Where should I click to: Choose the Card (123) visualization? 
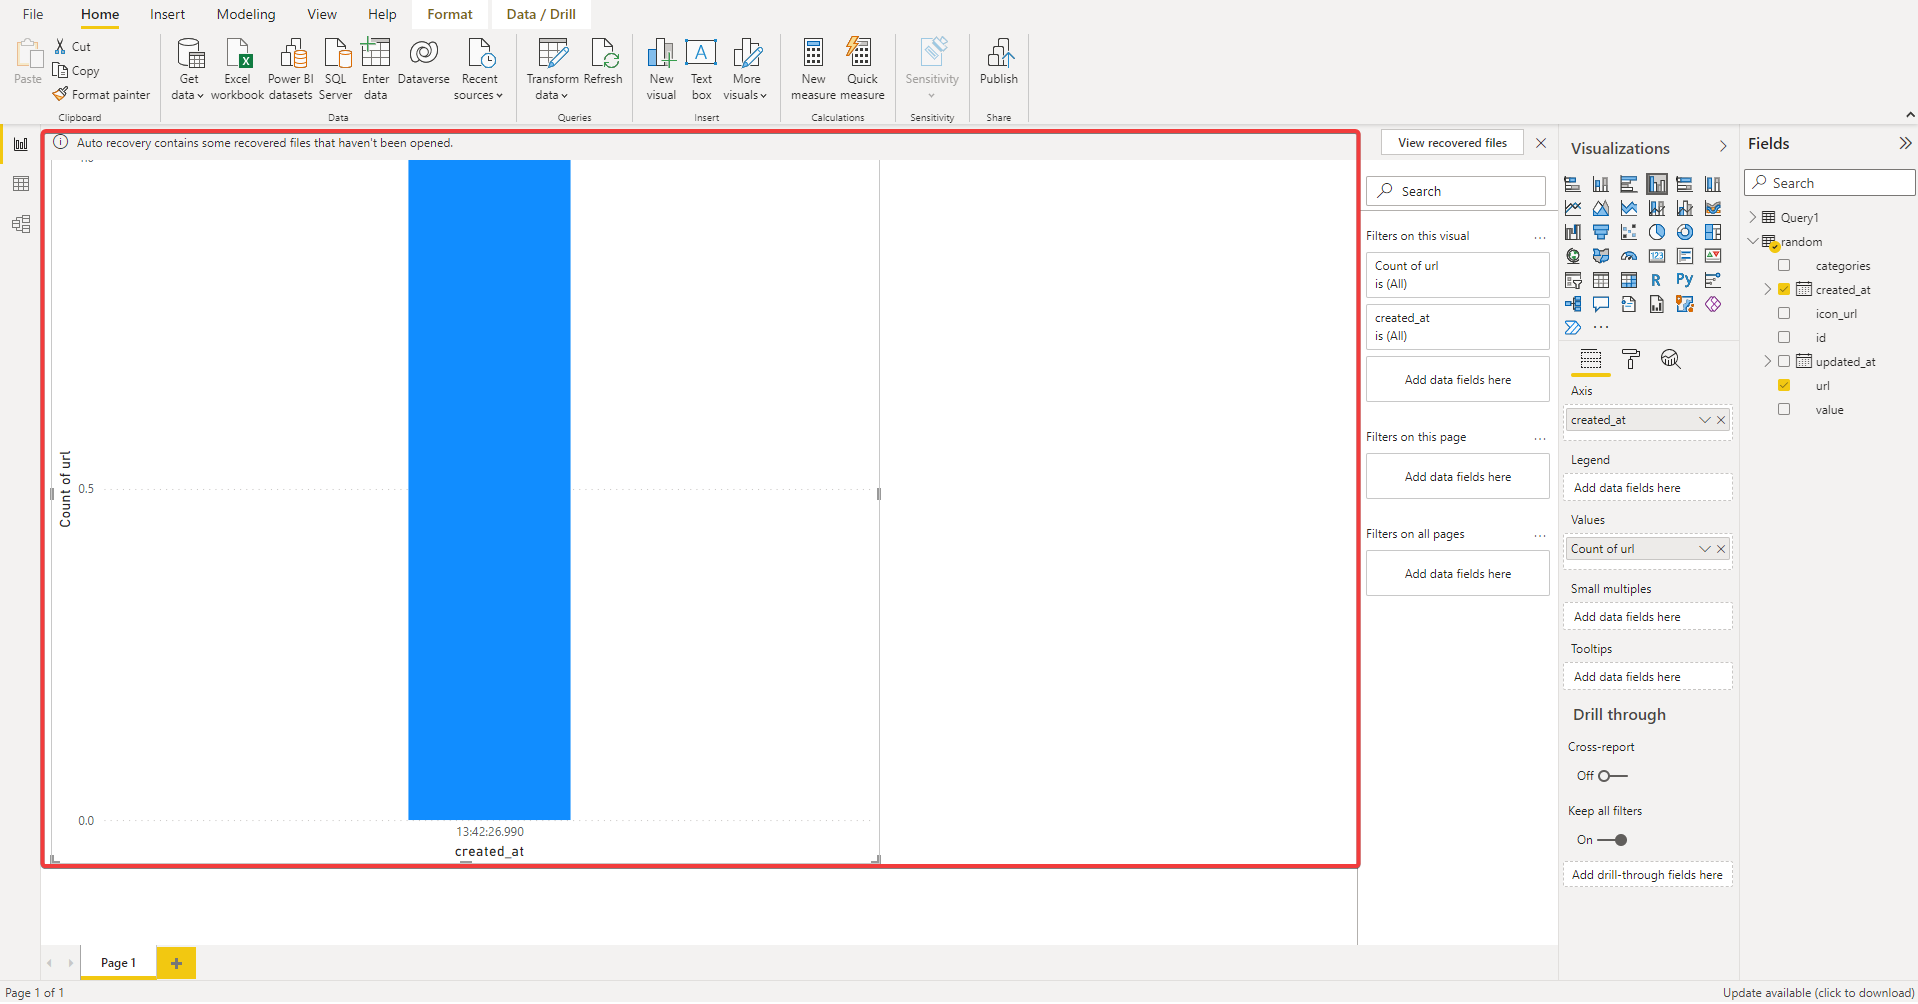1657,256
